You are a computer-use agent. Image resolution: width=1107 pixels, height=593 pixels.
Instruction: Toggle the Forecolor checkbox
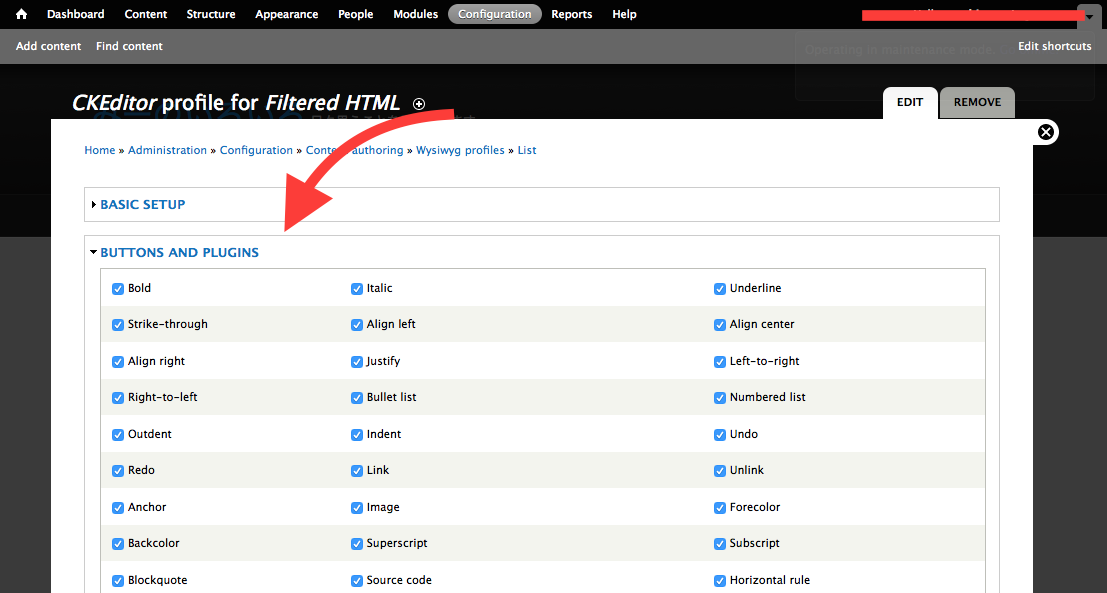(719, 508)
